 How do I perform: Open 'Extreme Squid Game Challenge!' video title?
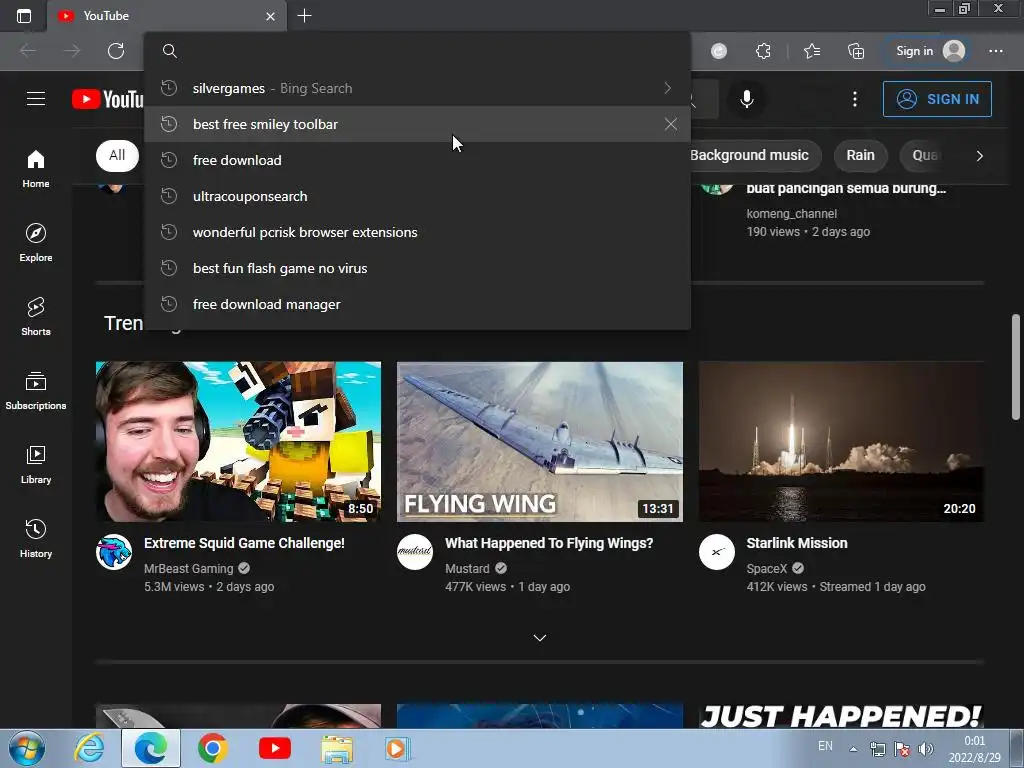(x=244, y=543)
